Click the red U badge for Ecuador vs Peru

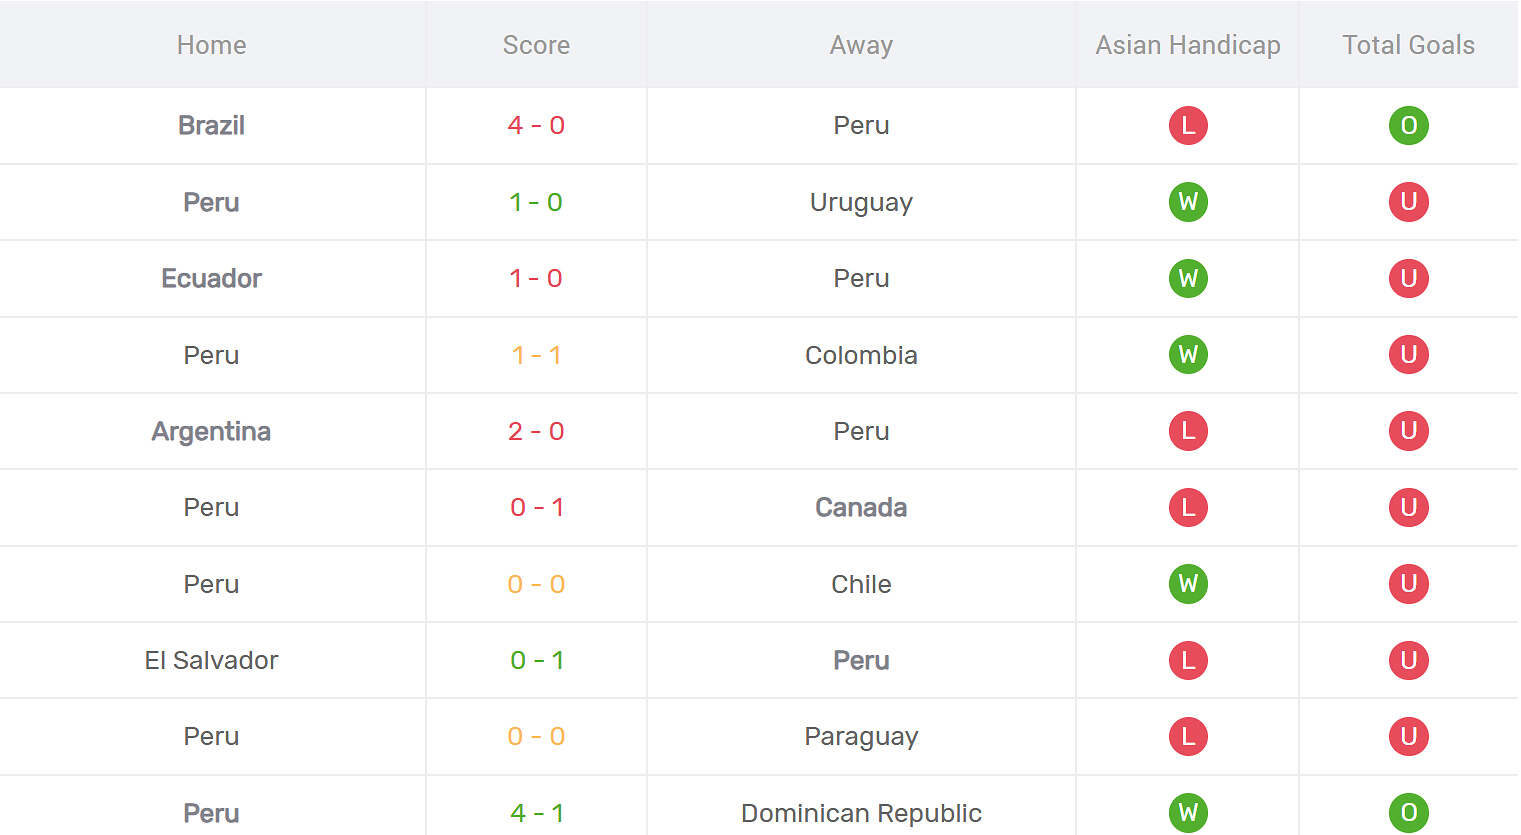[x=1408, y=278]
